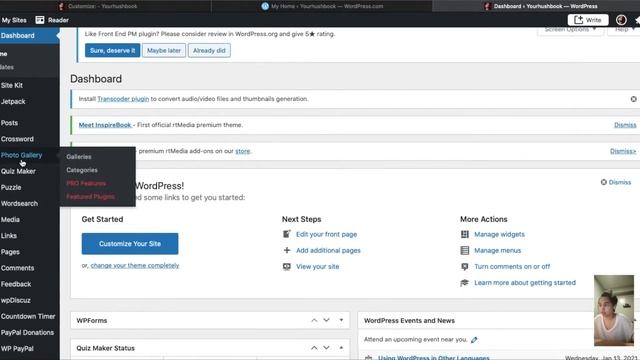Move Quiz Maker Status widget down
Screen dimensions: 640x360
click(326, 348)
